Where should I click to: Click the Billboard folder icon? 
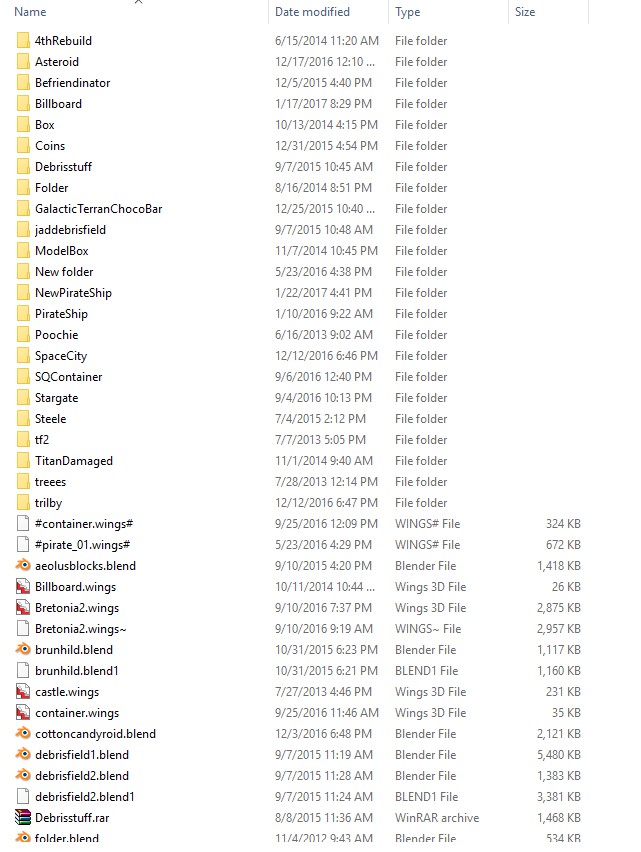pos(23,104)
